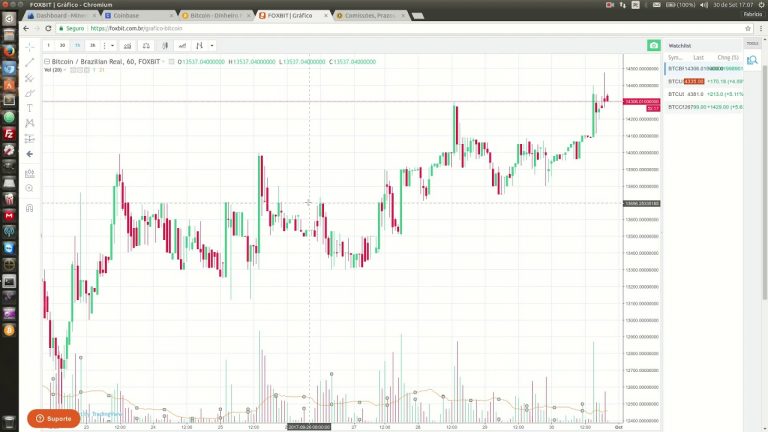Bookmark this page with star icon
The image size is (768, 432).
coord(748,28)
